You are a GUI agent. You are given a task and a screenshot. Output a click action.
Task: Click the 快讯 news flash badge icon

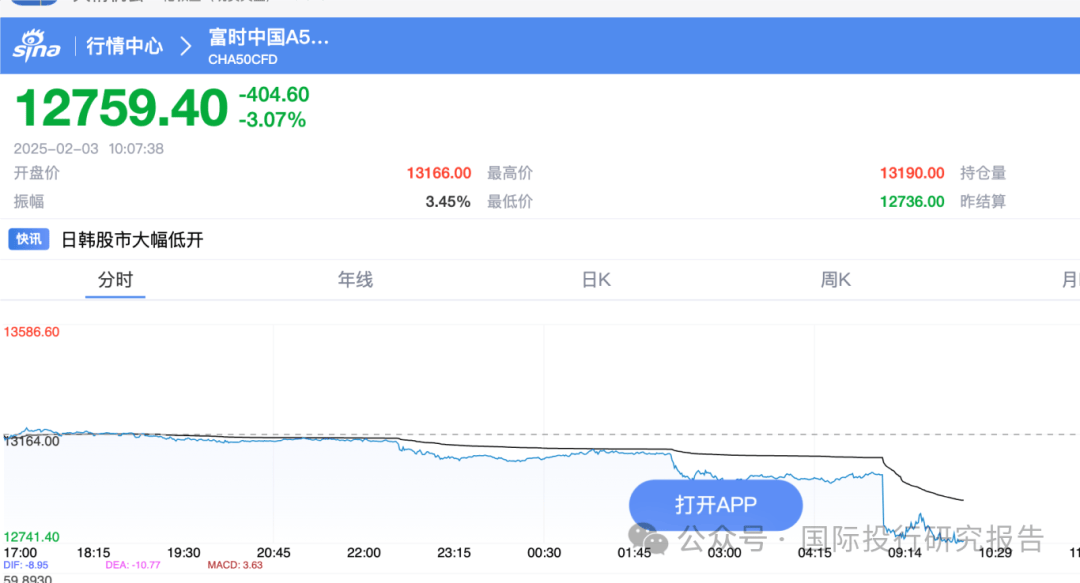[x=28, y=239]
